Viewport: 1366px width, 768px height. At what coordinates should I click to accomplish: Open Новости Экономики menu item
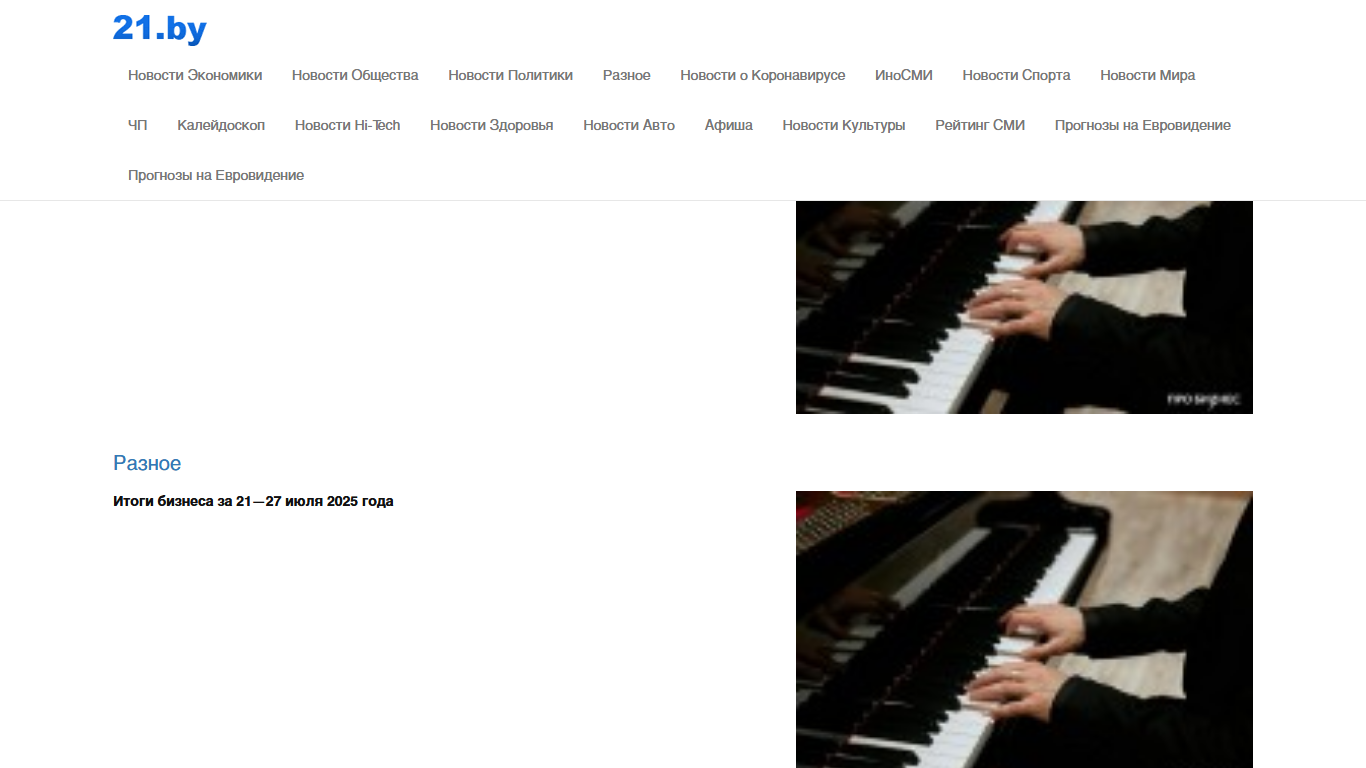pyautogui.click(x=195, y=75)
